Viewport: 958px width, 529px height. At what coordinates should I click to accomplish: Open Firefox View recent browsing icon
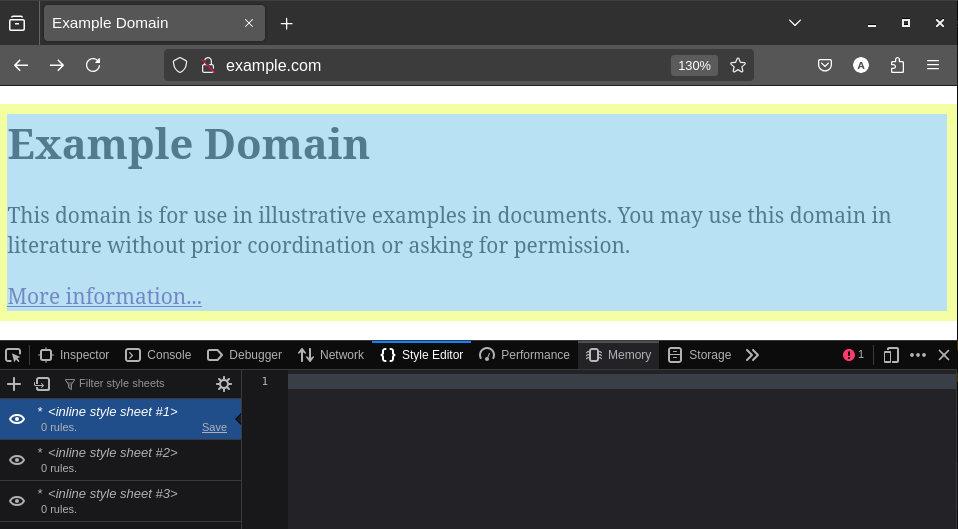tap(17, 23)
